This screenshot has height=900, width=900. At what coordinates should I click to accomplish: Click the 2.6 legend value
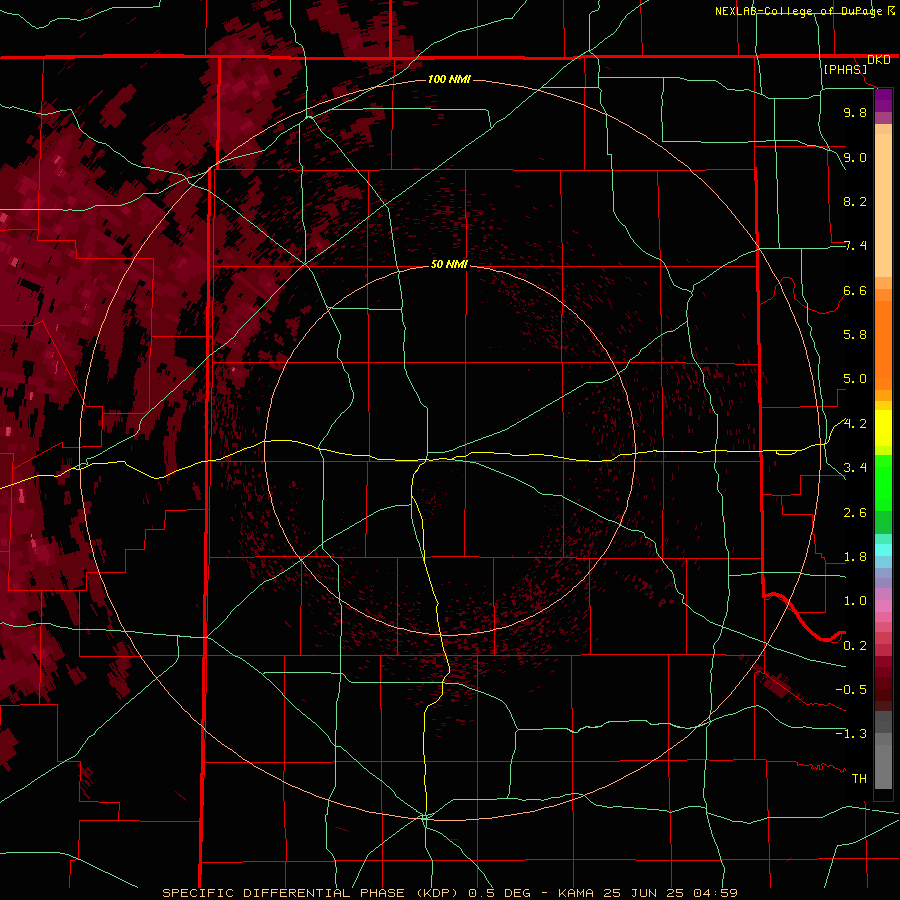855,513
